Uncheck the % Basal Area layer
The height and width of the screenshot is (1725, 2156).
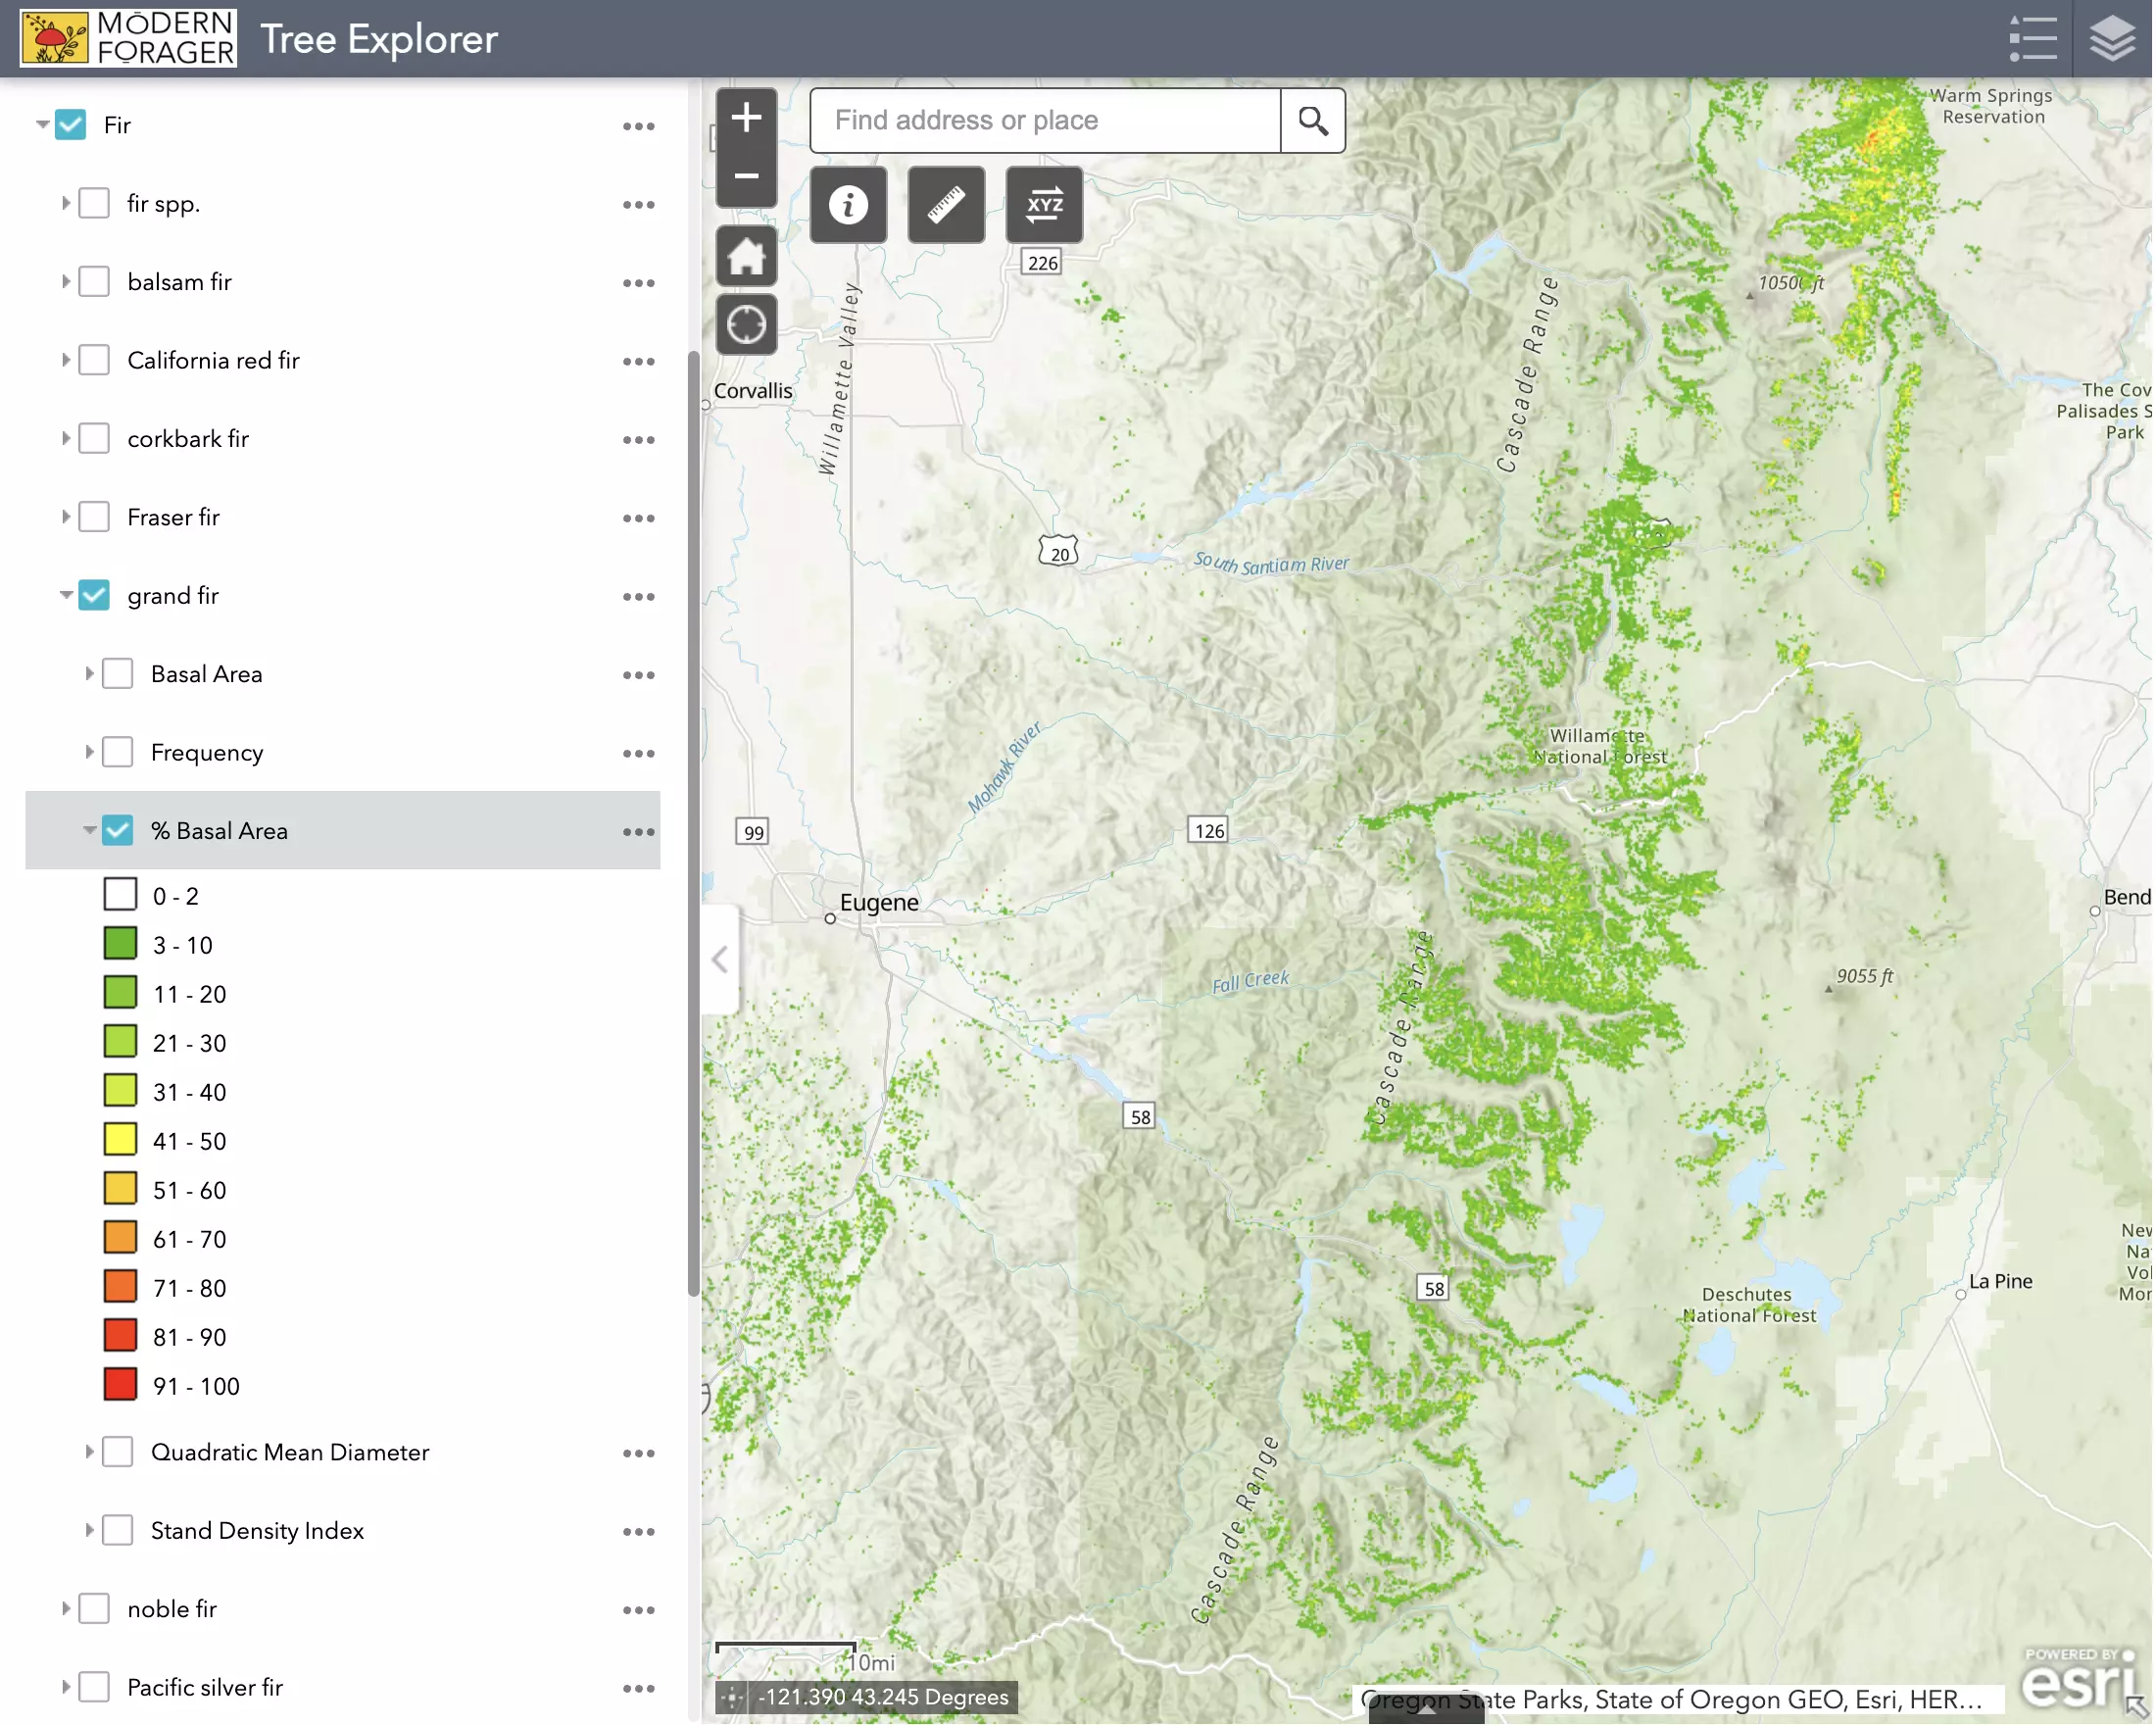pos(118,831)
